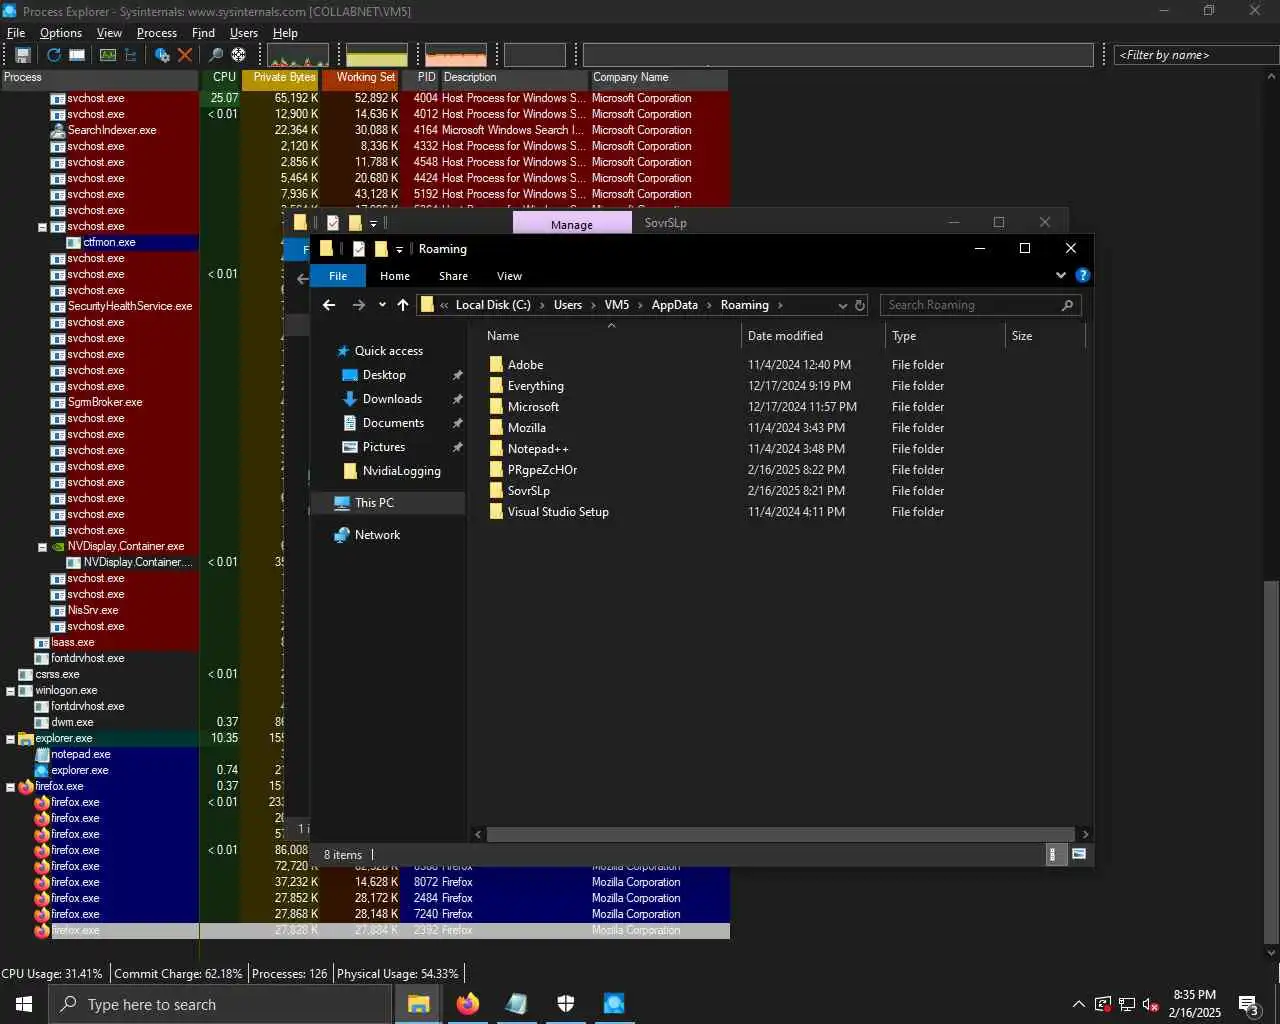Open the Users menu
Image resolution: width=1280 pixels, height=1024 pixels.
[244, 33]
